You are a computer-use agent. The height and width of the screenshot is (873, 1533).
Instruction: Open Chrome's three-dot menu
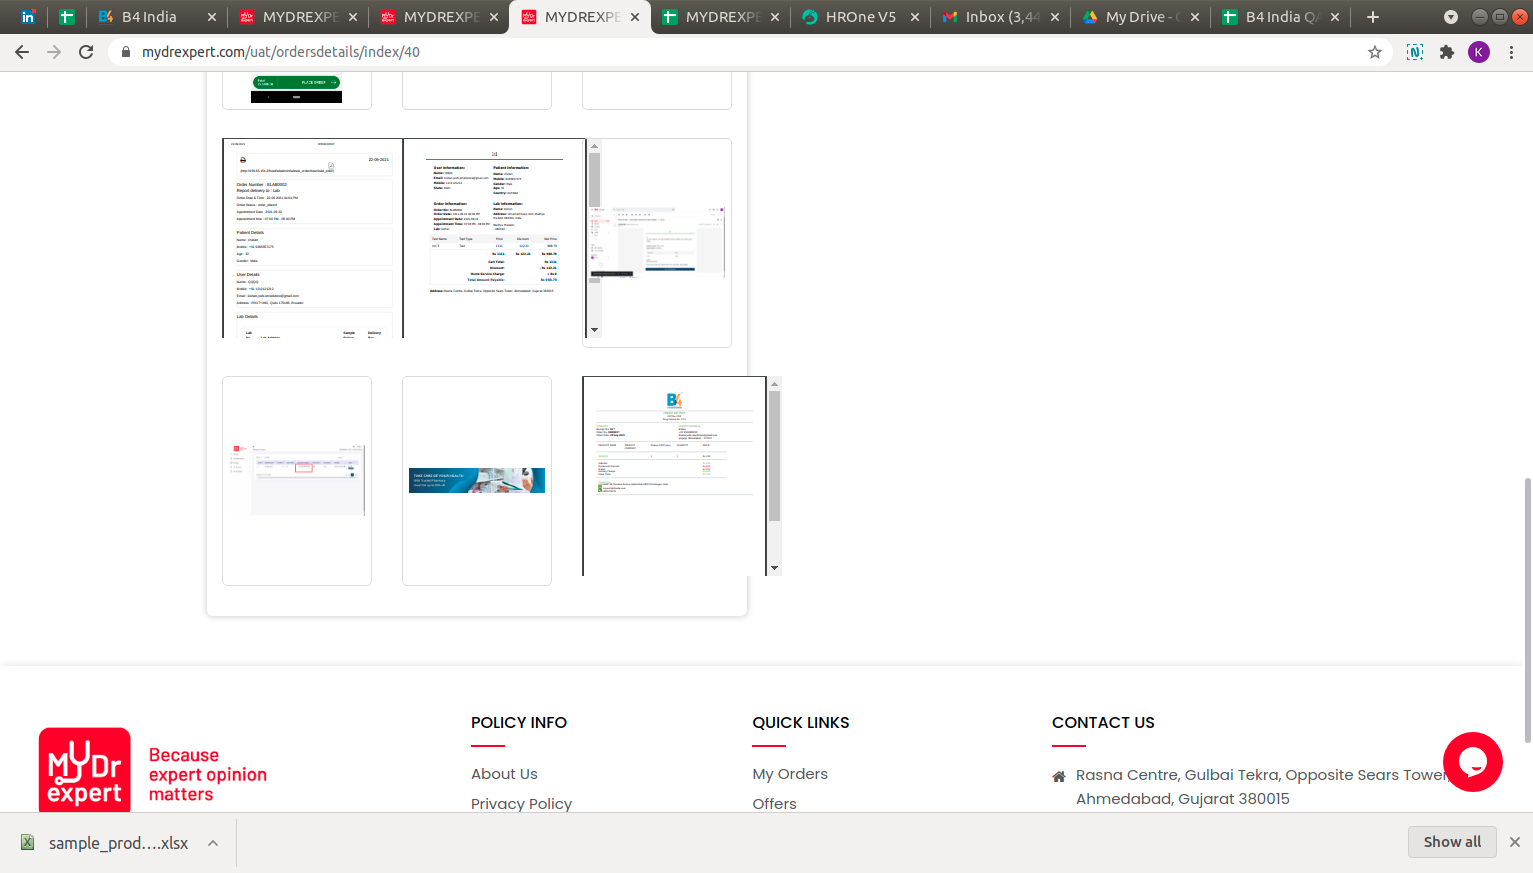click(x=1511, y=52)
